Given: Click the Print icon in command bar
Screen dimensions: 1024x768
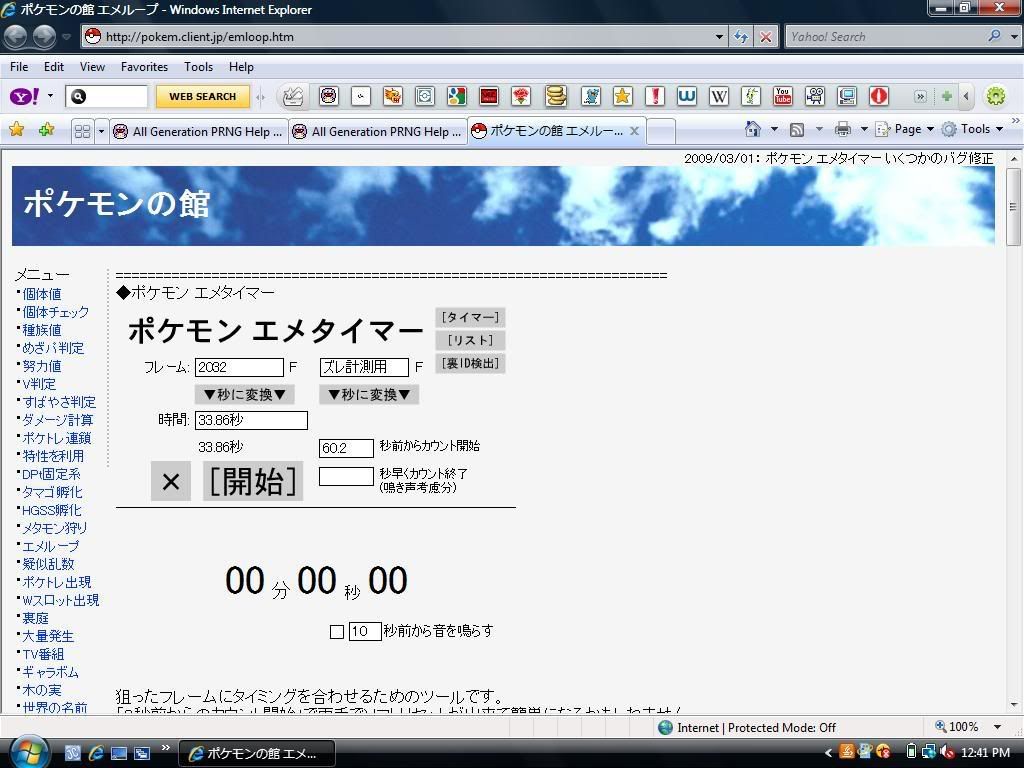Looking at the screenshot, I should [x=842, y=129].
